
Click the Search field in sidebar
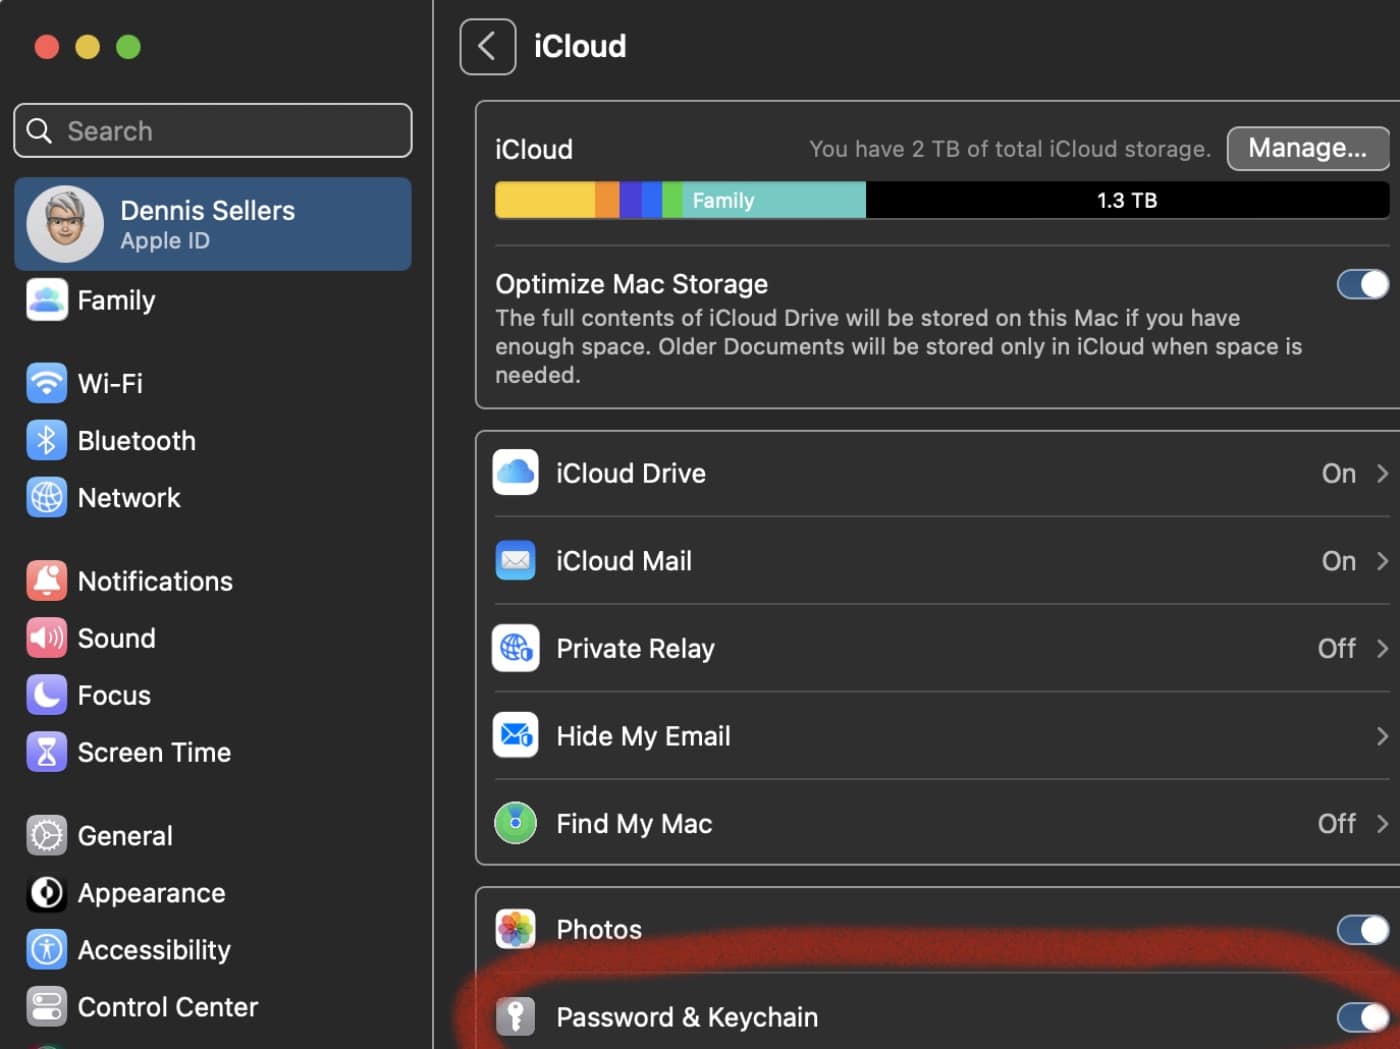click(x=213, y=131)
